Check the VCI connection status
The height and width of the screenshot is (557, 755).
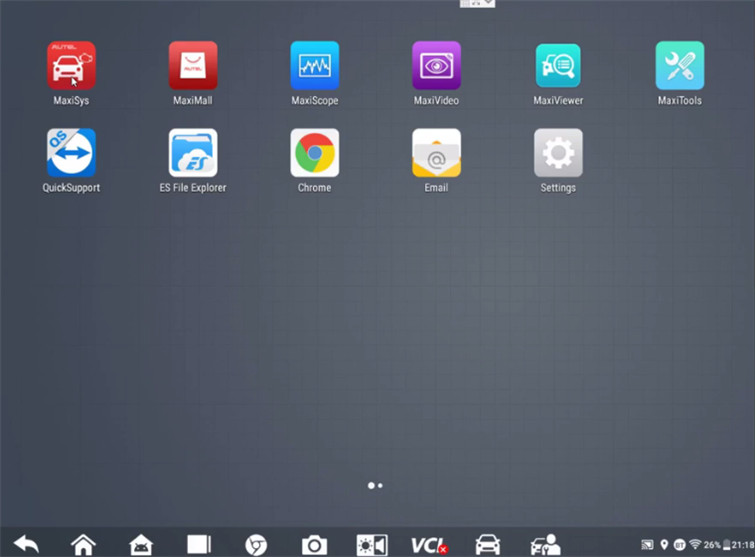pyautogui.click(x=430, y=545)
